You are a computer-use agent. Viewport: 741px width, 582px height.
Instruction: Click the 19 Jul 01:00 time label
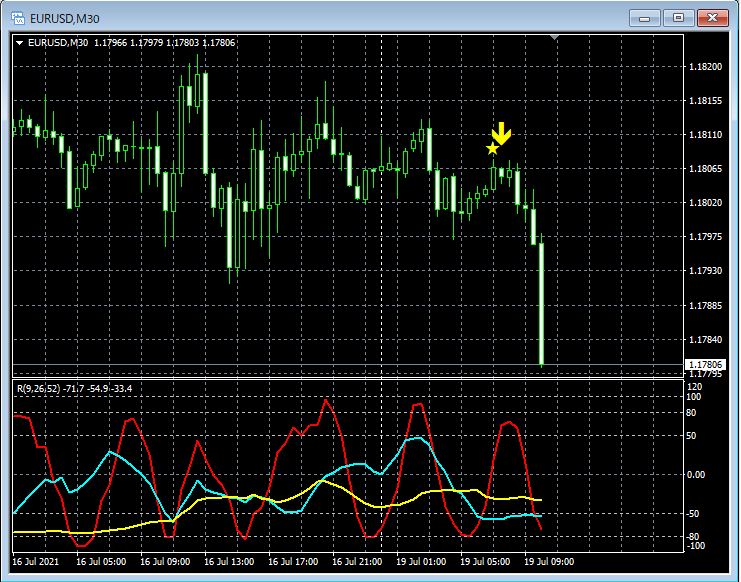421,562
